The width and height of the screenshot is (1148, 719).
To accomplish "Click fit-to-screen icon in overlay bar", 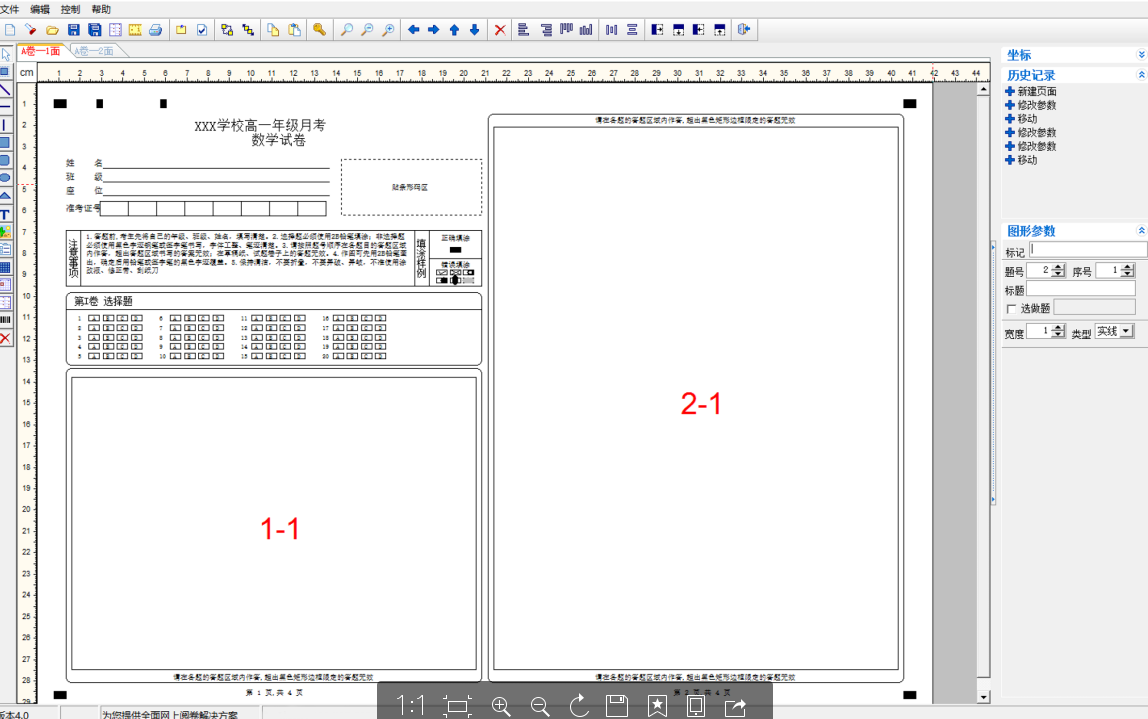I will [458, 706].
